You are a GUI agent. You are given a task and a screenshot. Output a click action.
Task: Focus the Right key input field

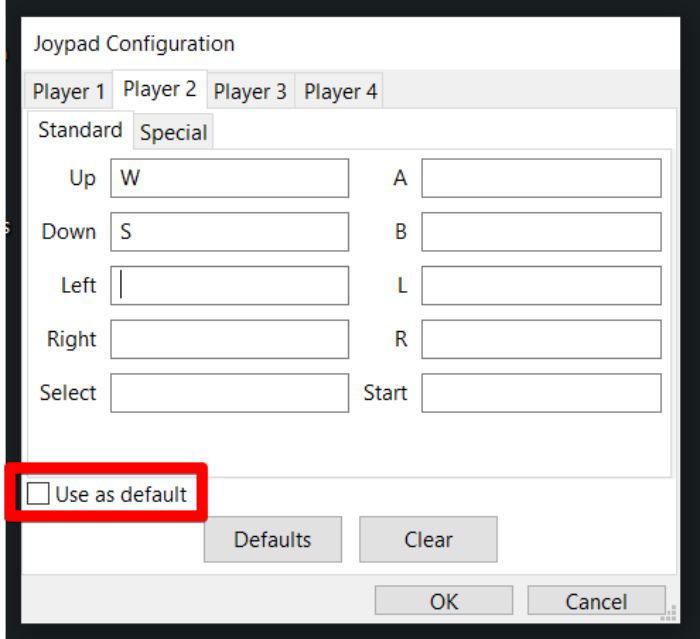pyautogui.click(x=229, y=339)
